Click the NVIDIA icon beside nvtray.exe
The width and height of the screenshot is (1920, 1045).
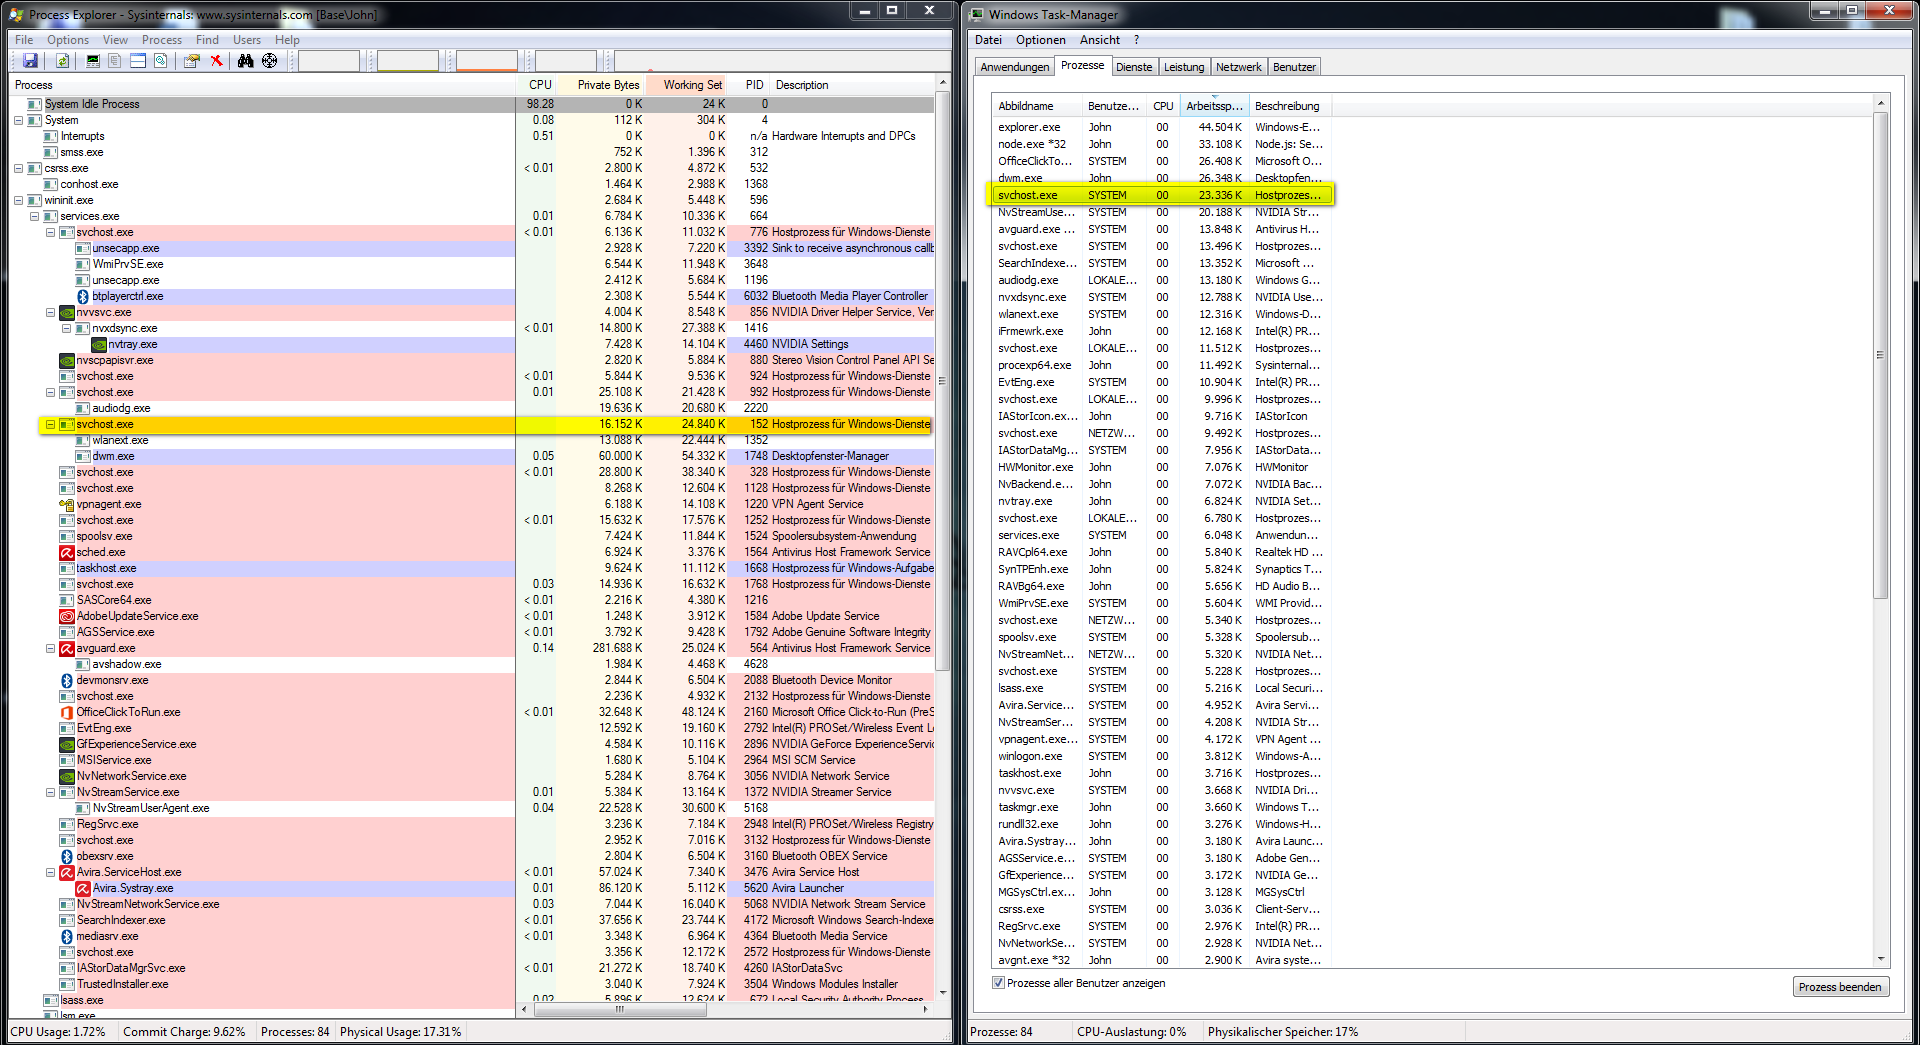[99, 344]
